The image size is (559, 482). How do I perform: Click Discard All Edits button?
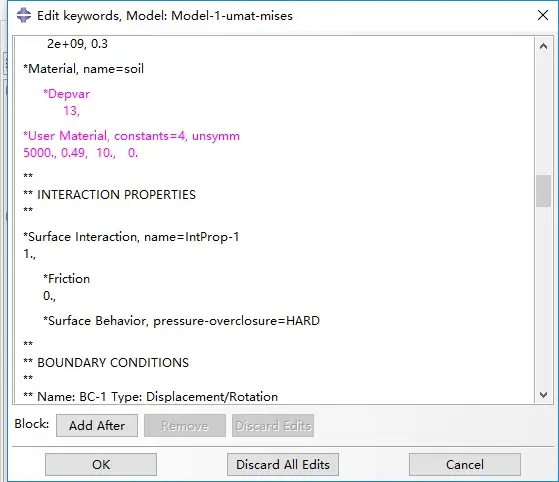click(x=283, y=464)
